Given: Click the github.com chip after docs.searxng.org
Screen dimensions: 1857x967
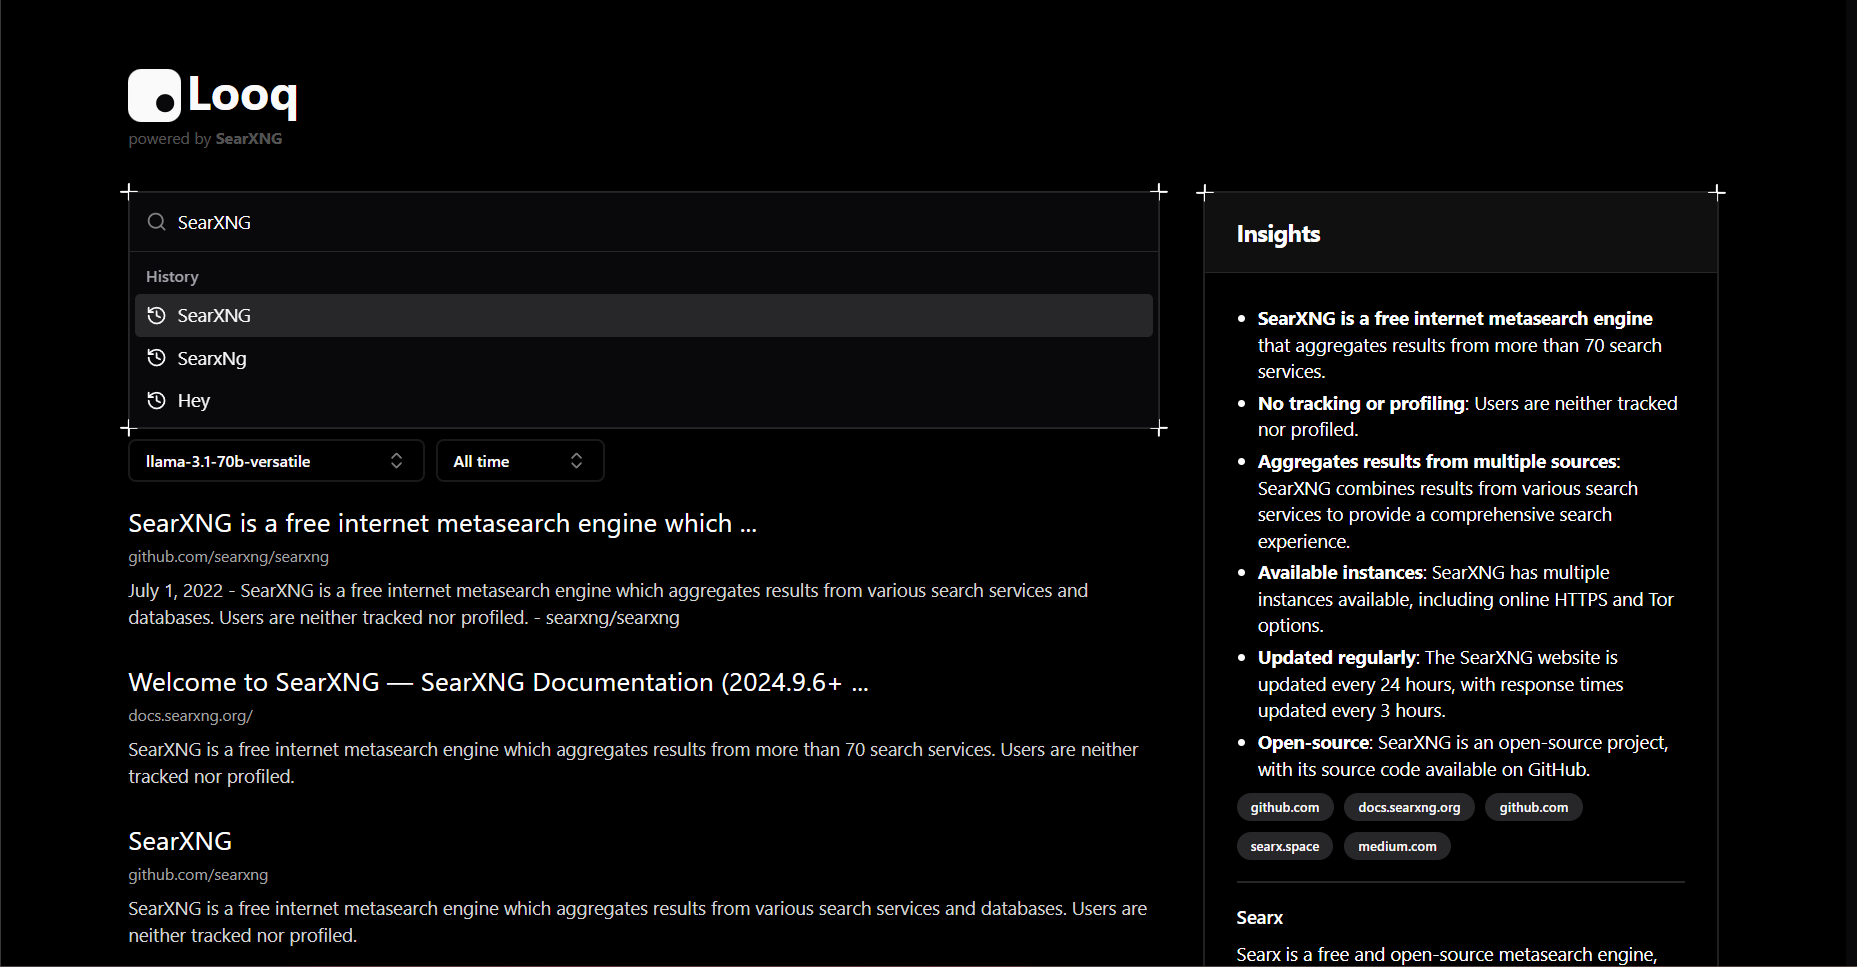Looking at the screenshot, I should point(1533,807).
